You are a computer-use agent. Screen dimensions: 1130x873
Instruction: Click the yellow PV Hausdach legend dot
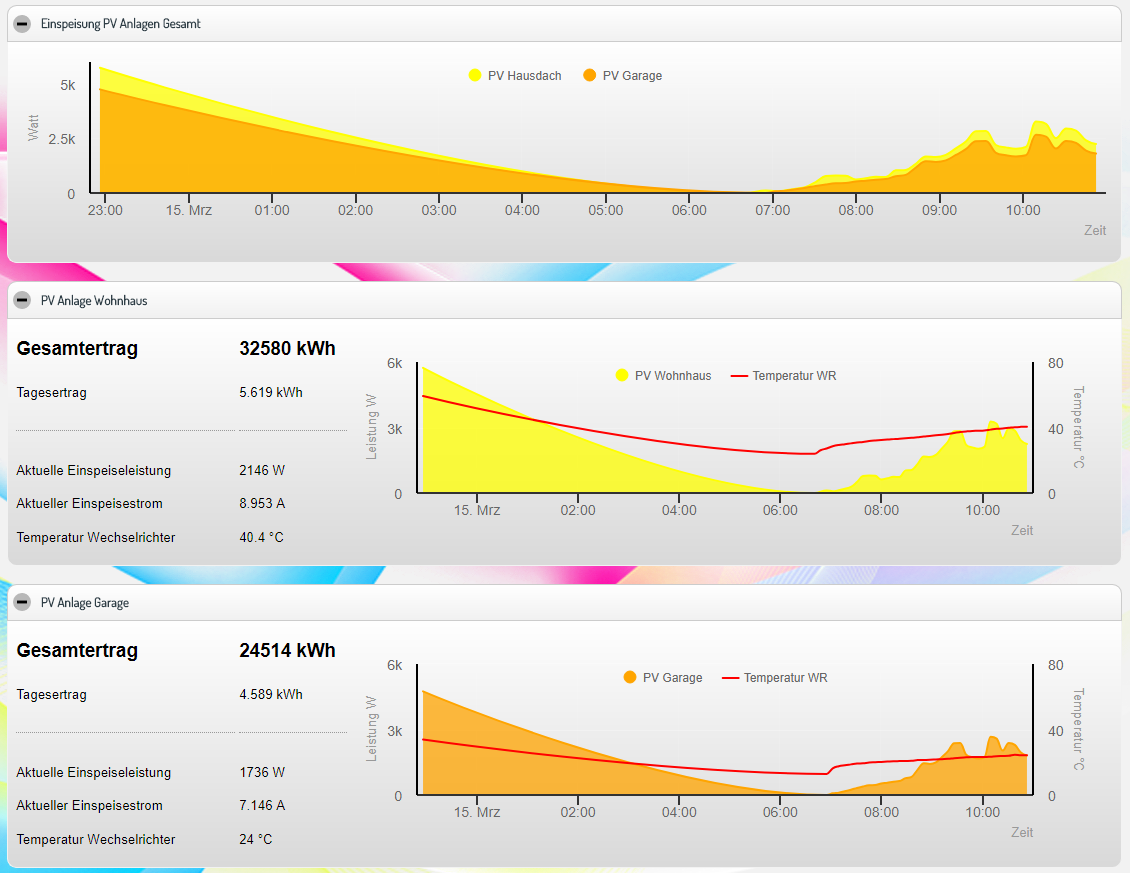[475, 75]
